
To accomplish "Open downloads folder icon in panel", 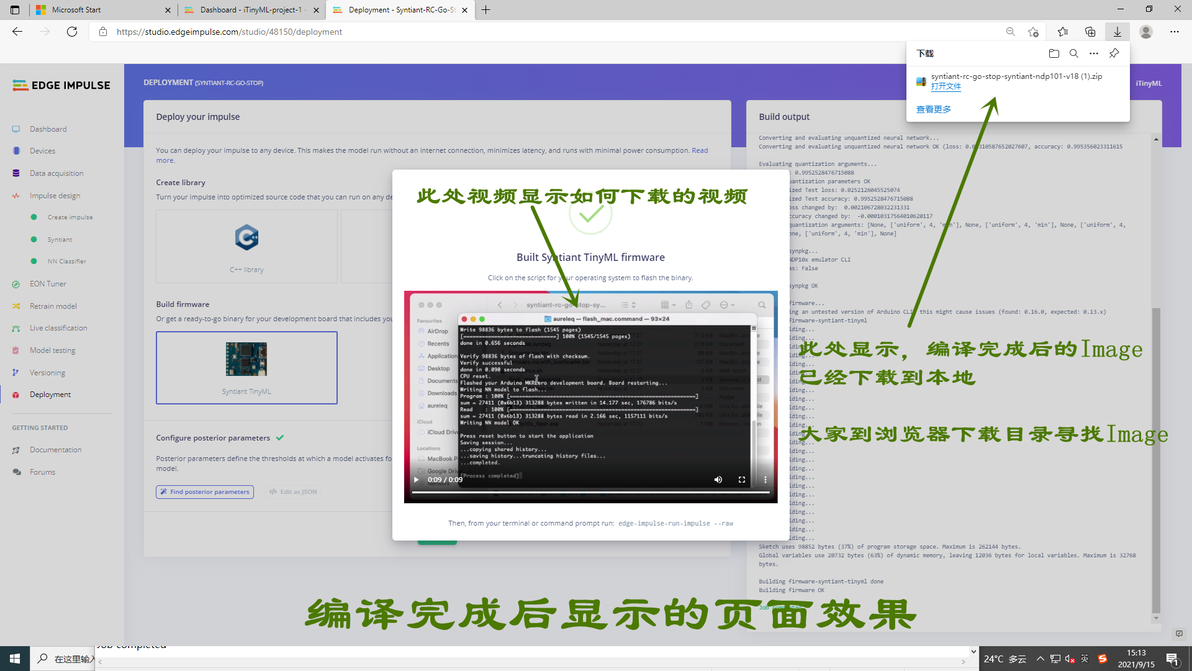I will (1054, 53).
